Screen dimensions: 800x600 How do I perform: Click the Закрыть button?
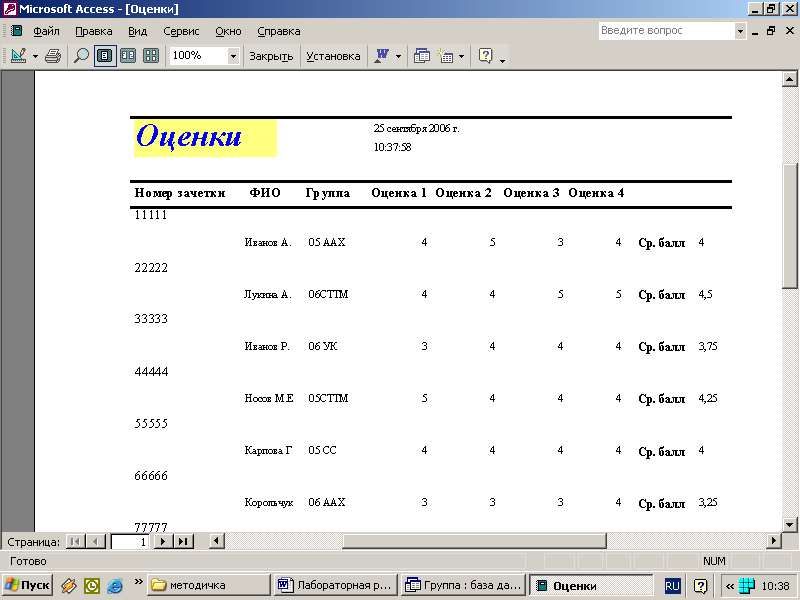pos(271,56)
